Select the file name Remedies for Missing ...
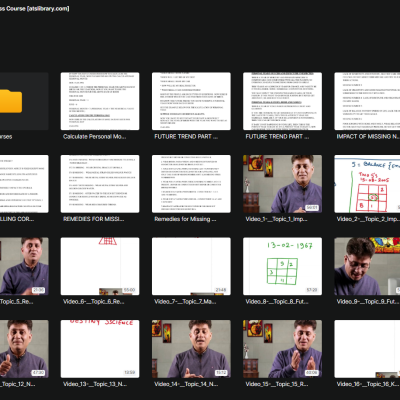Screen dimensions: 400x400 (x=185, y=219)
